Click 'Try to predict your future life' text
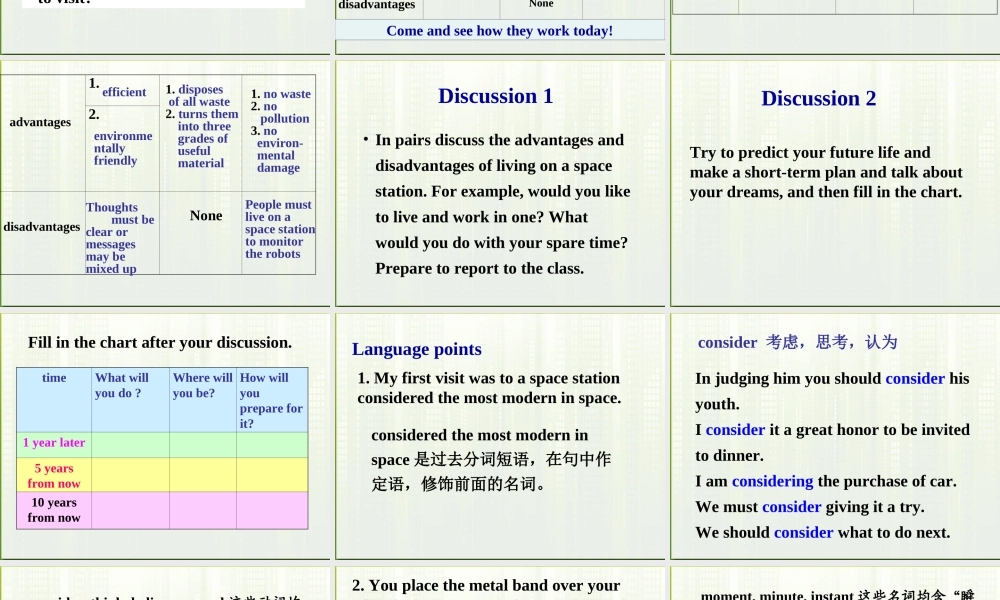This screenshot has width=1000, height=600. pos(826,172)
